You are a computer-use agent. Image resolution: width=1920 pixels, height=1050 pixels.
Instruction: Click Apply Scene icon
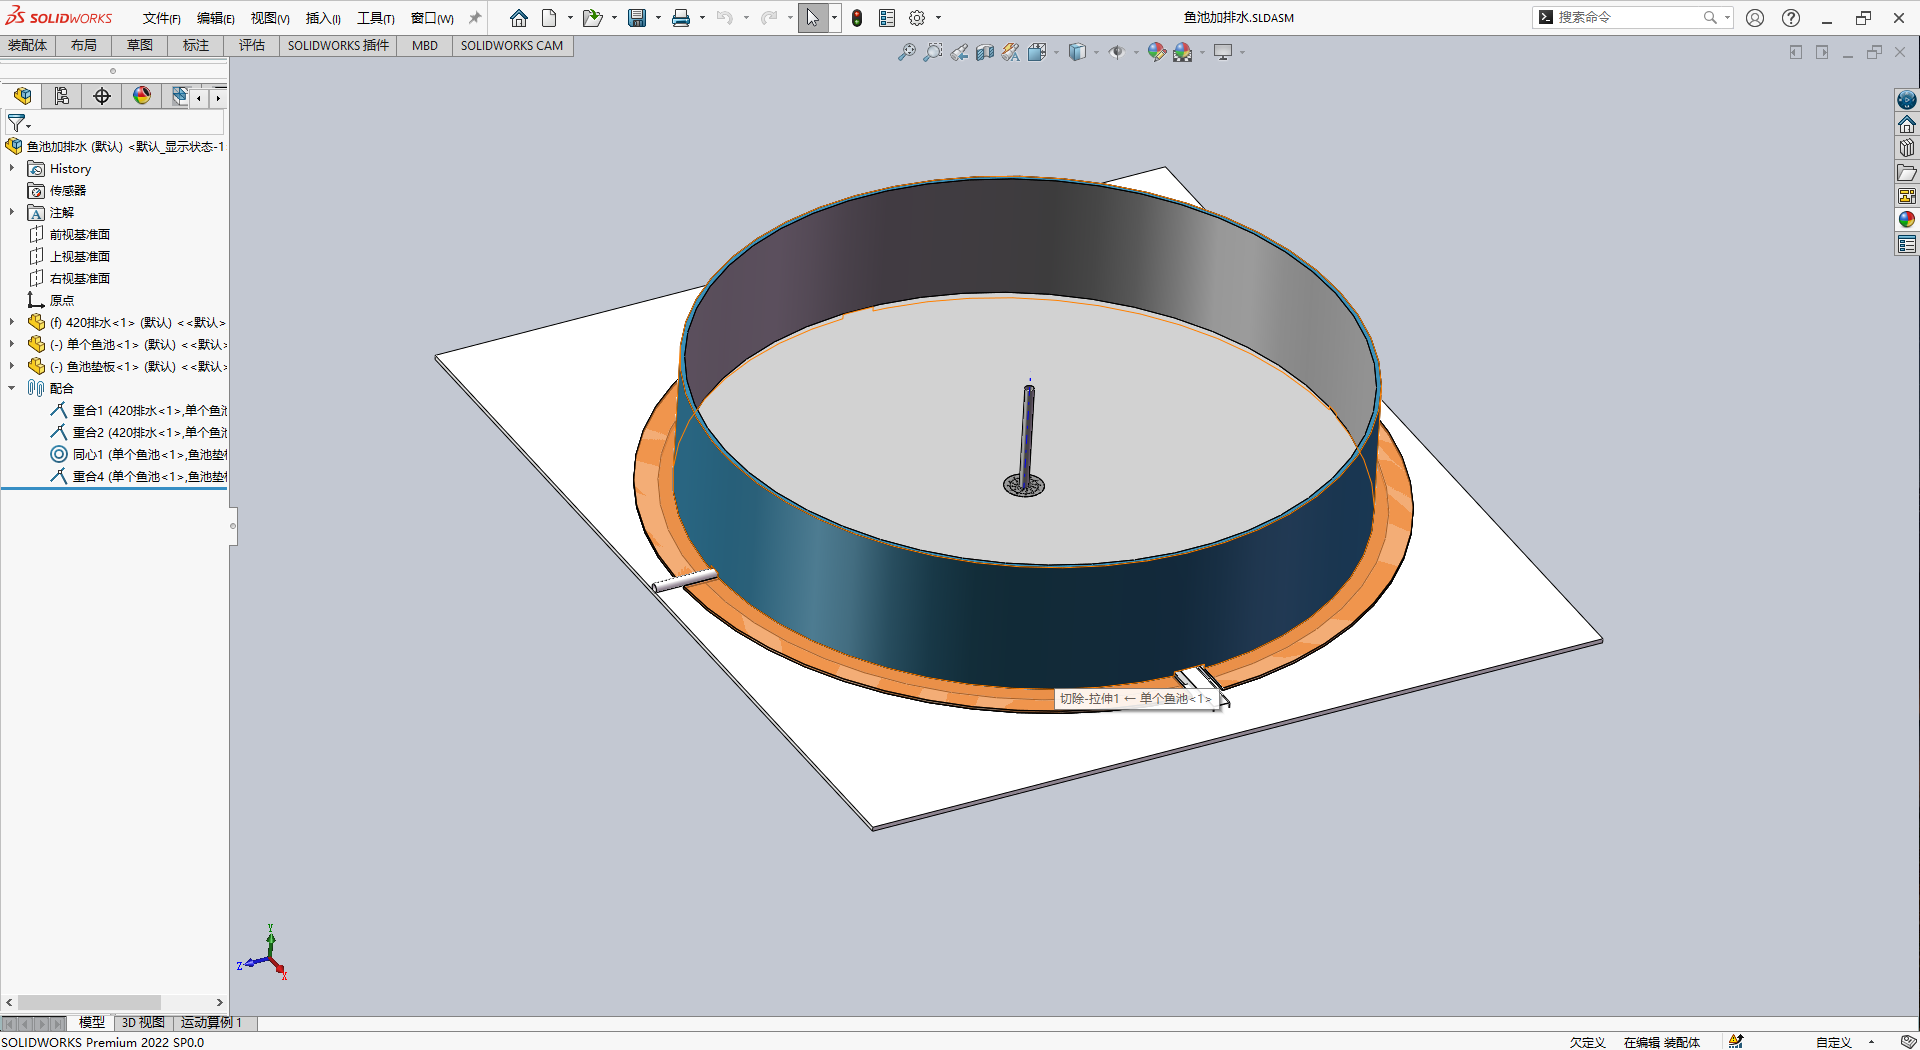click(x=1183, y=52)
